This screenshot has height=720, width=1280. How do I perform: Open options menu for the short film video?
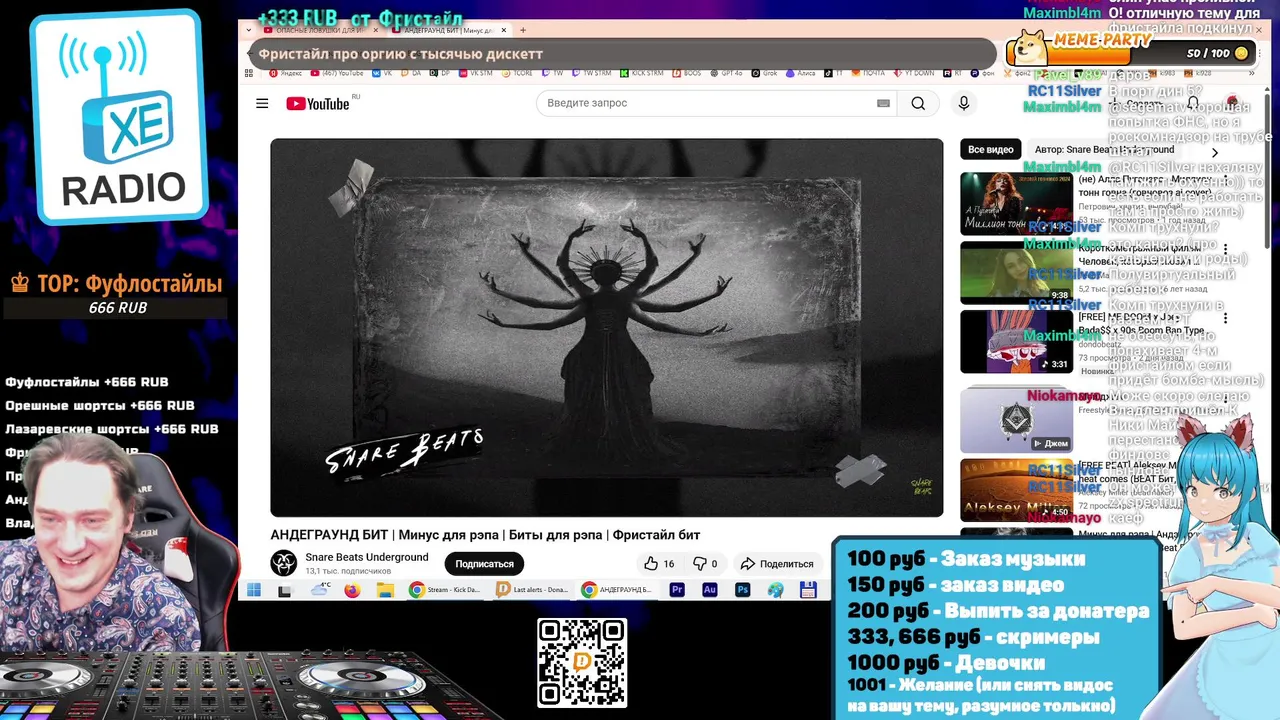click(1225, 250)
